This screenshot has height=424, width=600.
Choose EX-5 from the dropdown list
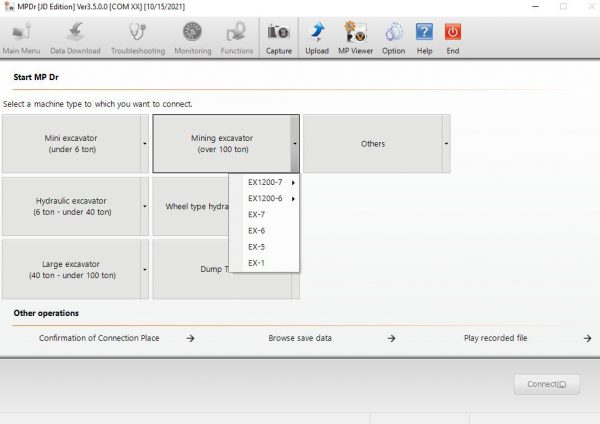[x=264, y=247]
